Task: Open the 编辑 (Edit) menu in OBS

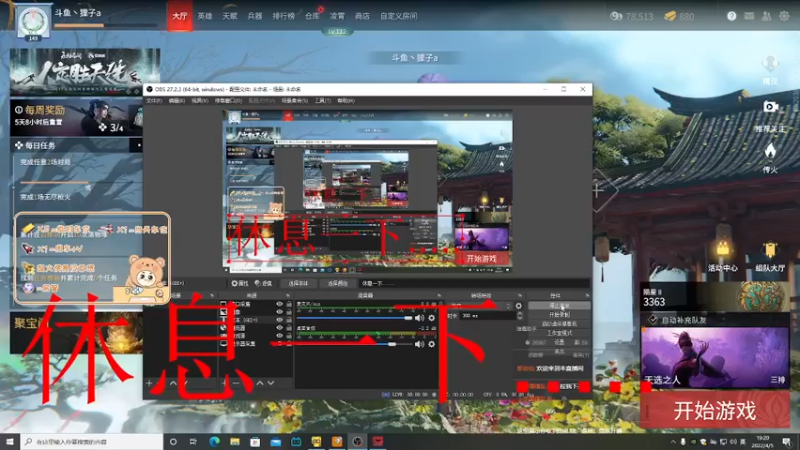Action: tap(177, 101)
